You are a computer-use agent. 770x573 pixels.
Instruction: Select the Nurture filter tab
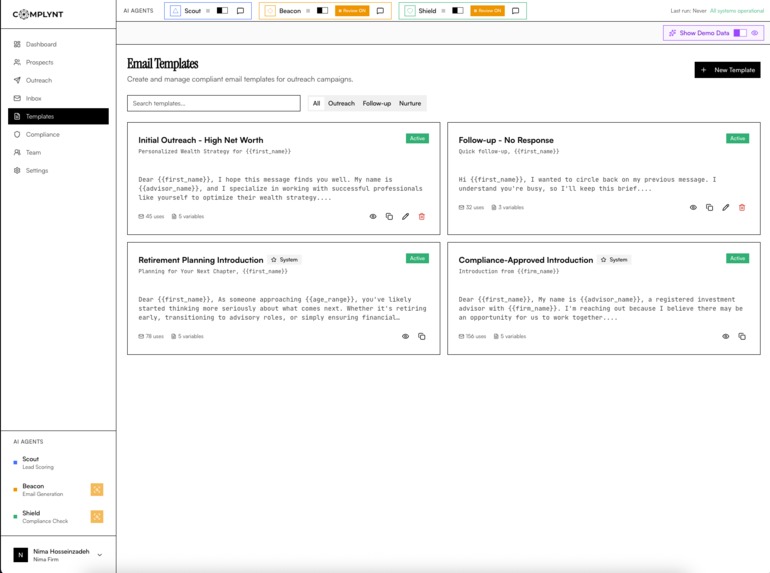pos(410,104)
